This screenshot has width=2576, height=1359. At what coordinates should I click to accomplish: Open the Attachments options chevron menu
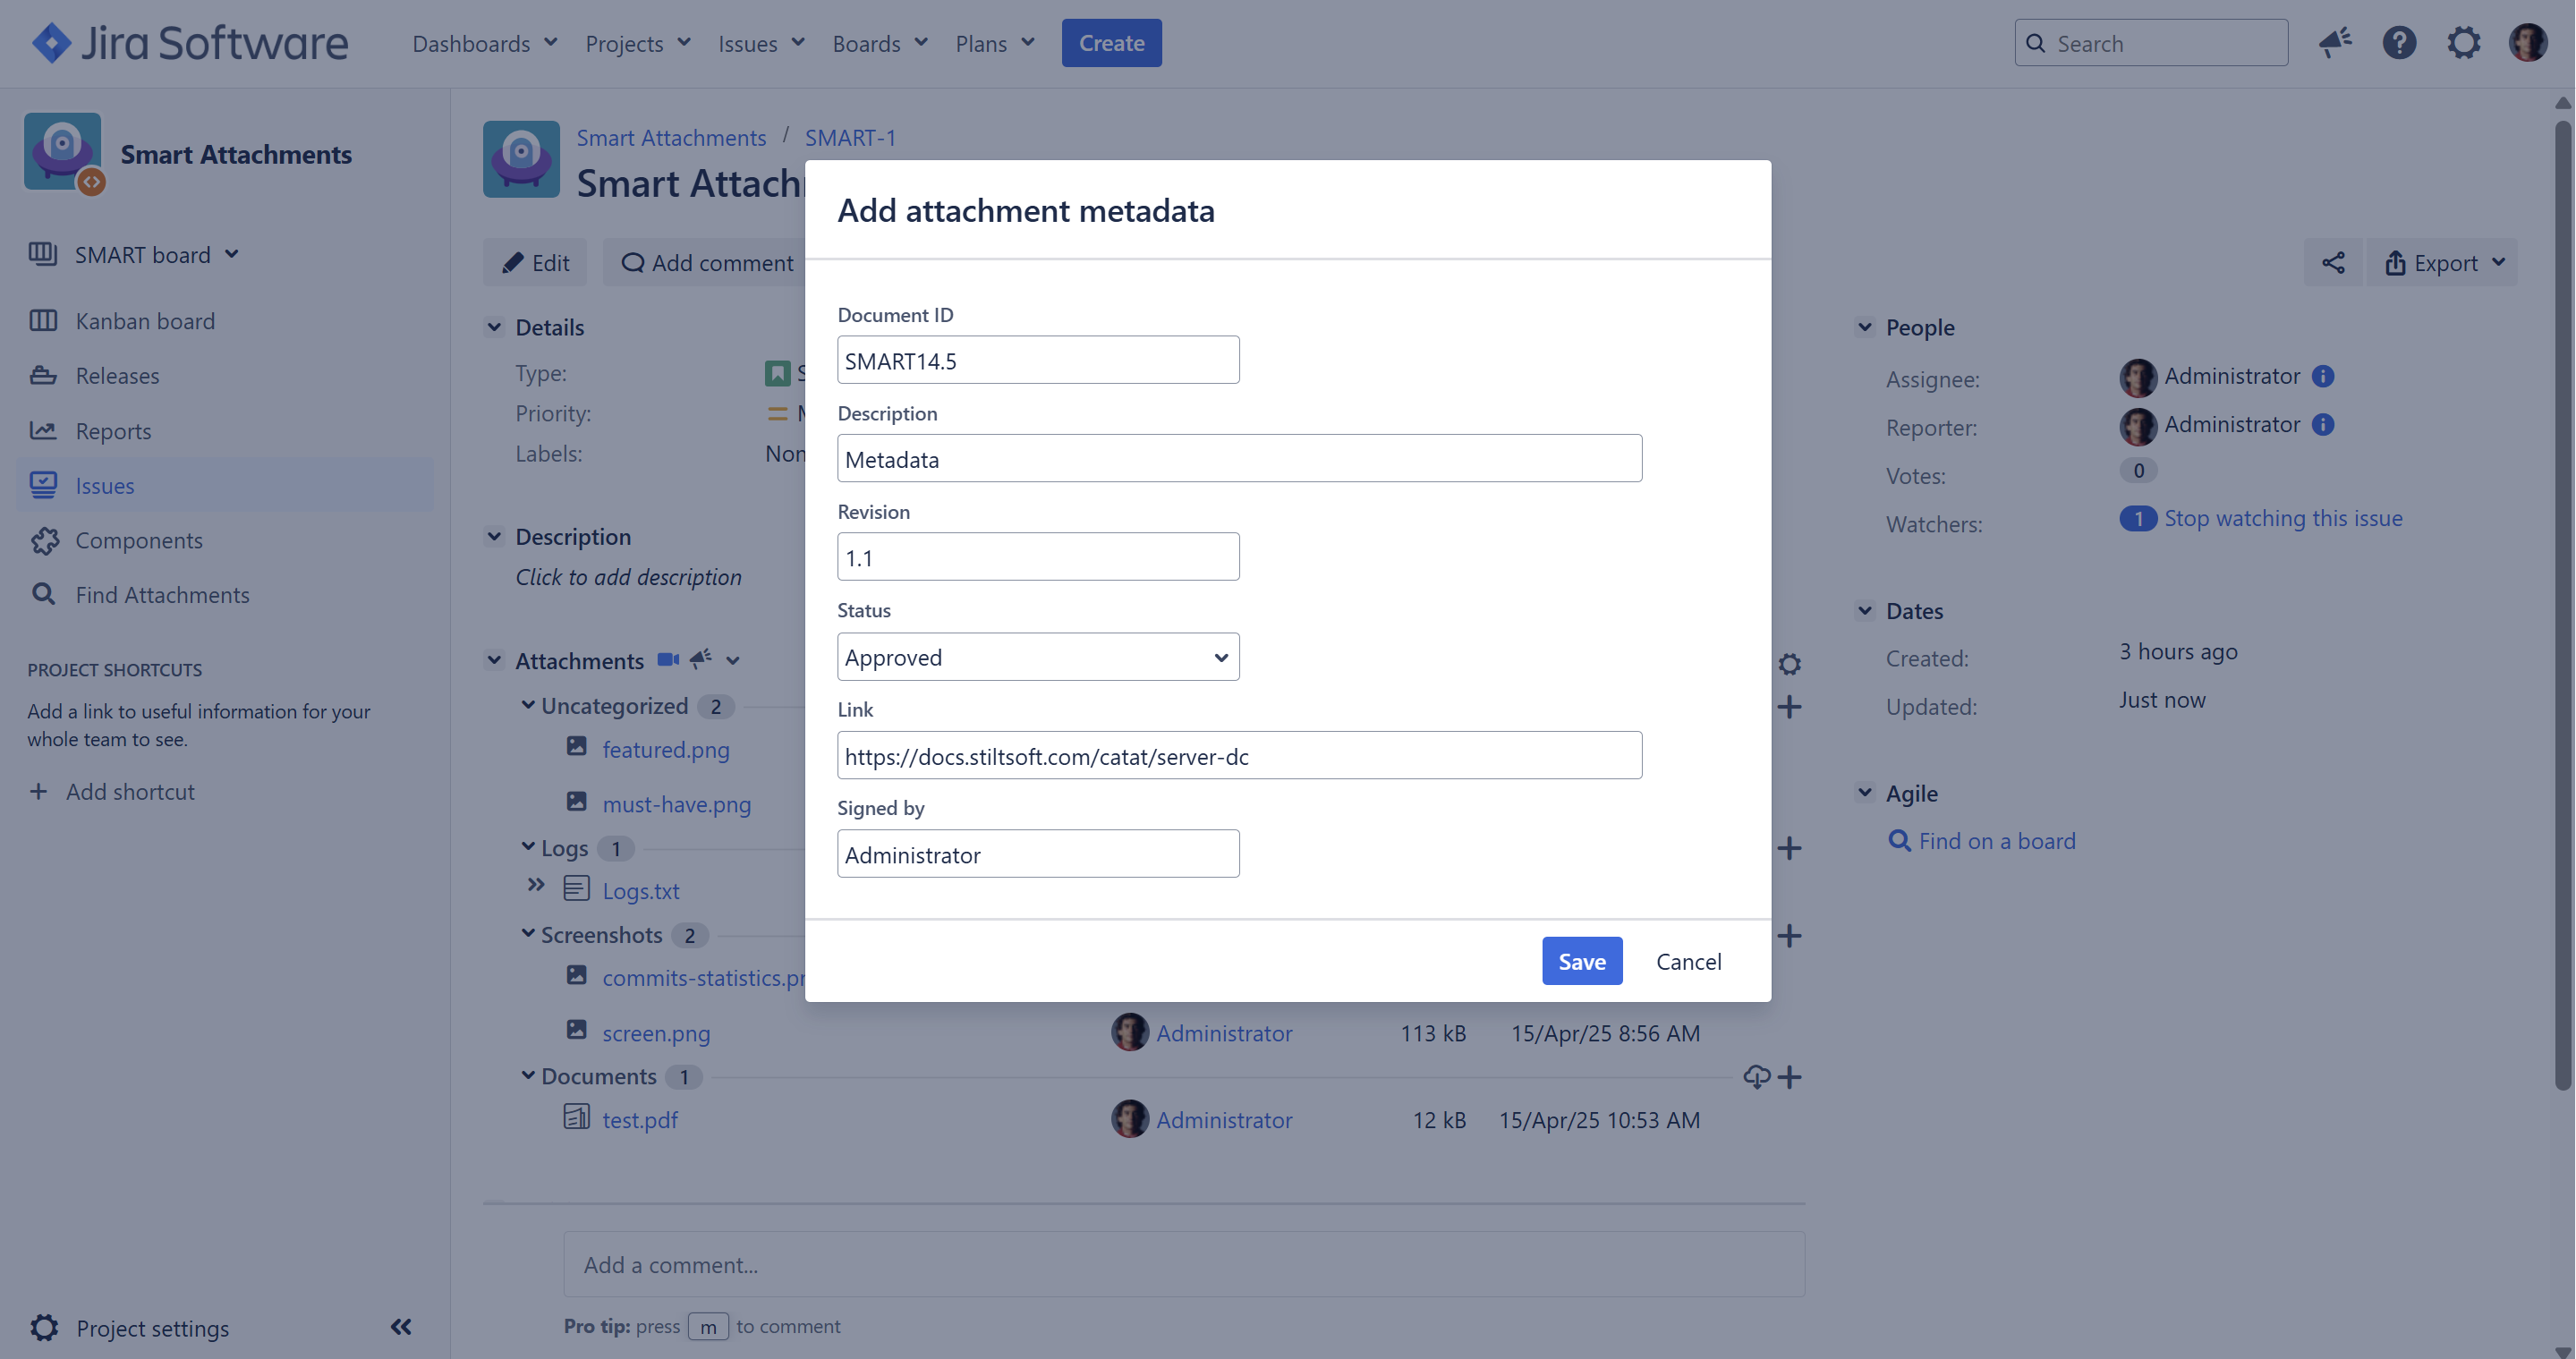733,660
